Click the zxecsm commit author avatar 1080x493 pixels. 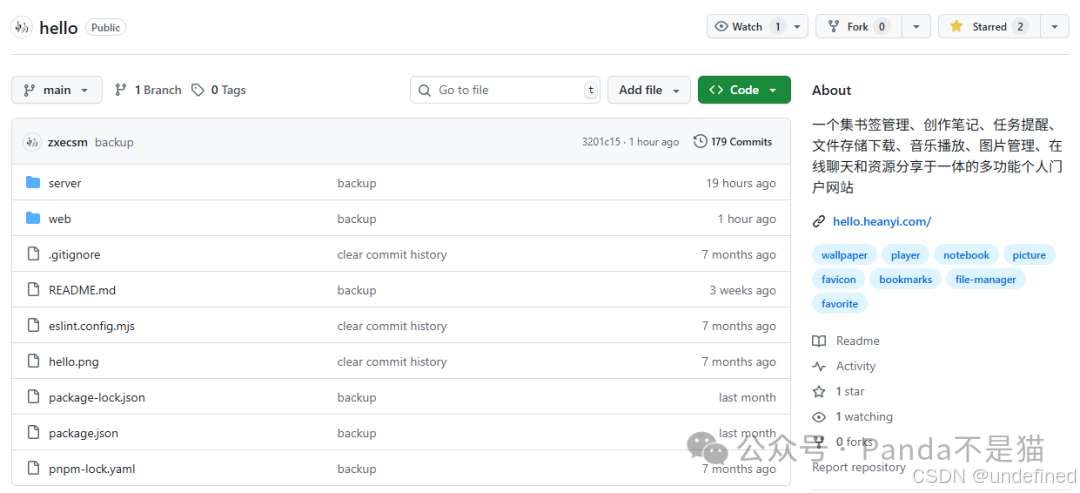pyautogui.click(x=32, y=142)
